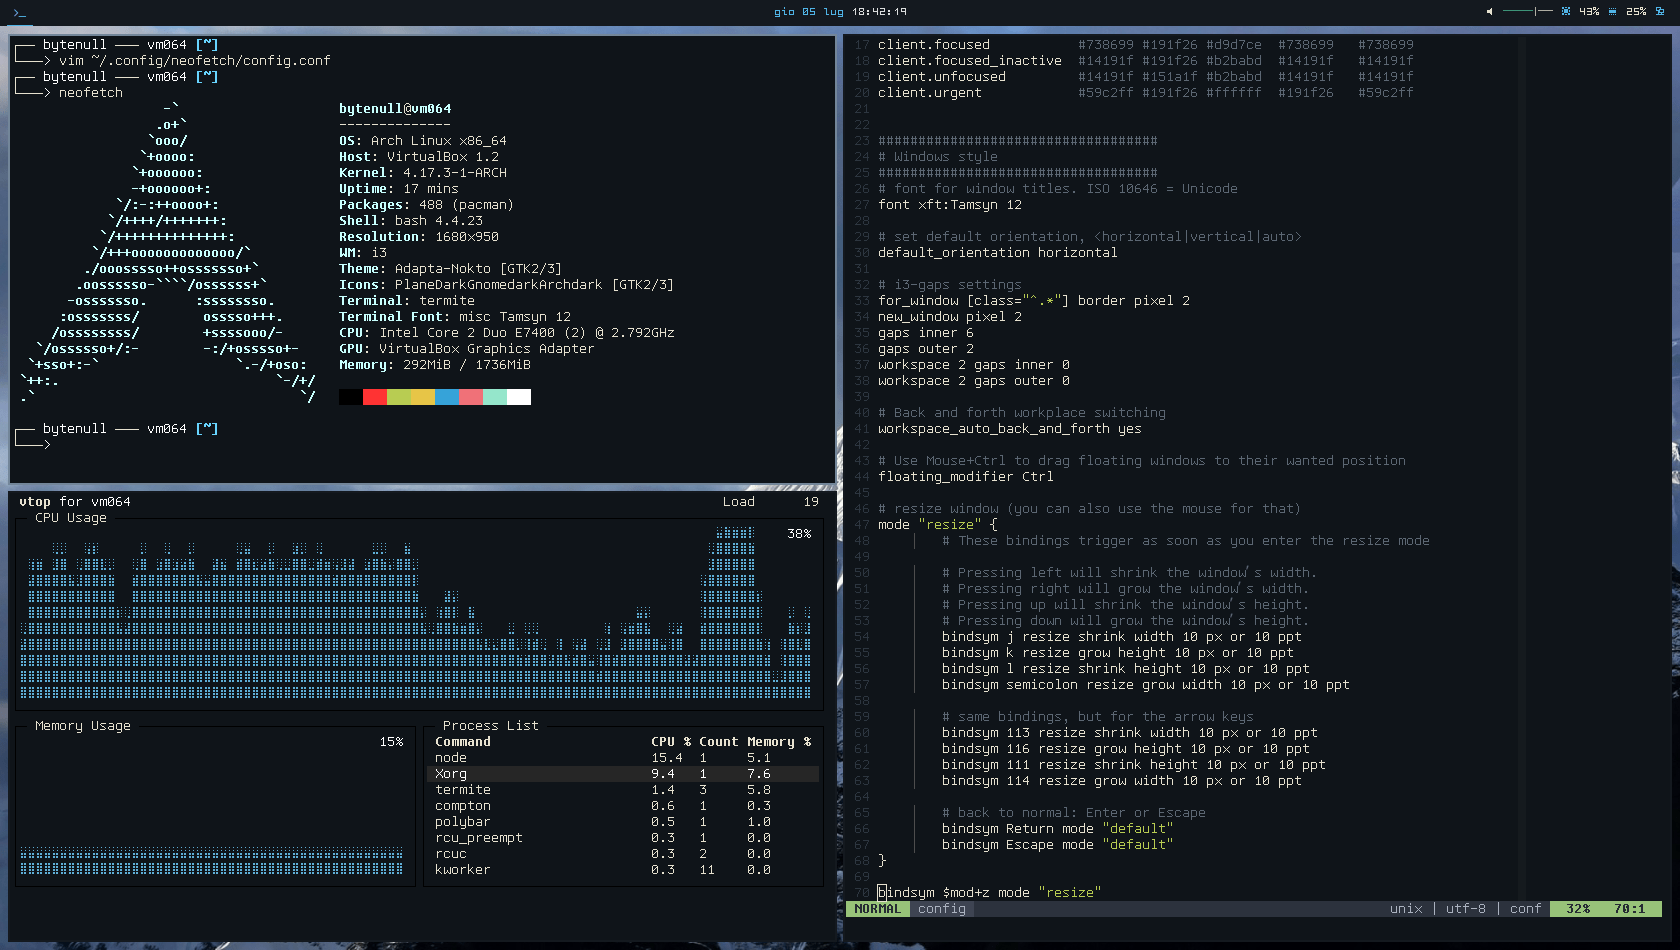Click the terminal workspace icon in polybar
The height and width of the screenshot is (950, 1680).
pos(19,12)
